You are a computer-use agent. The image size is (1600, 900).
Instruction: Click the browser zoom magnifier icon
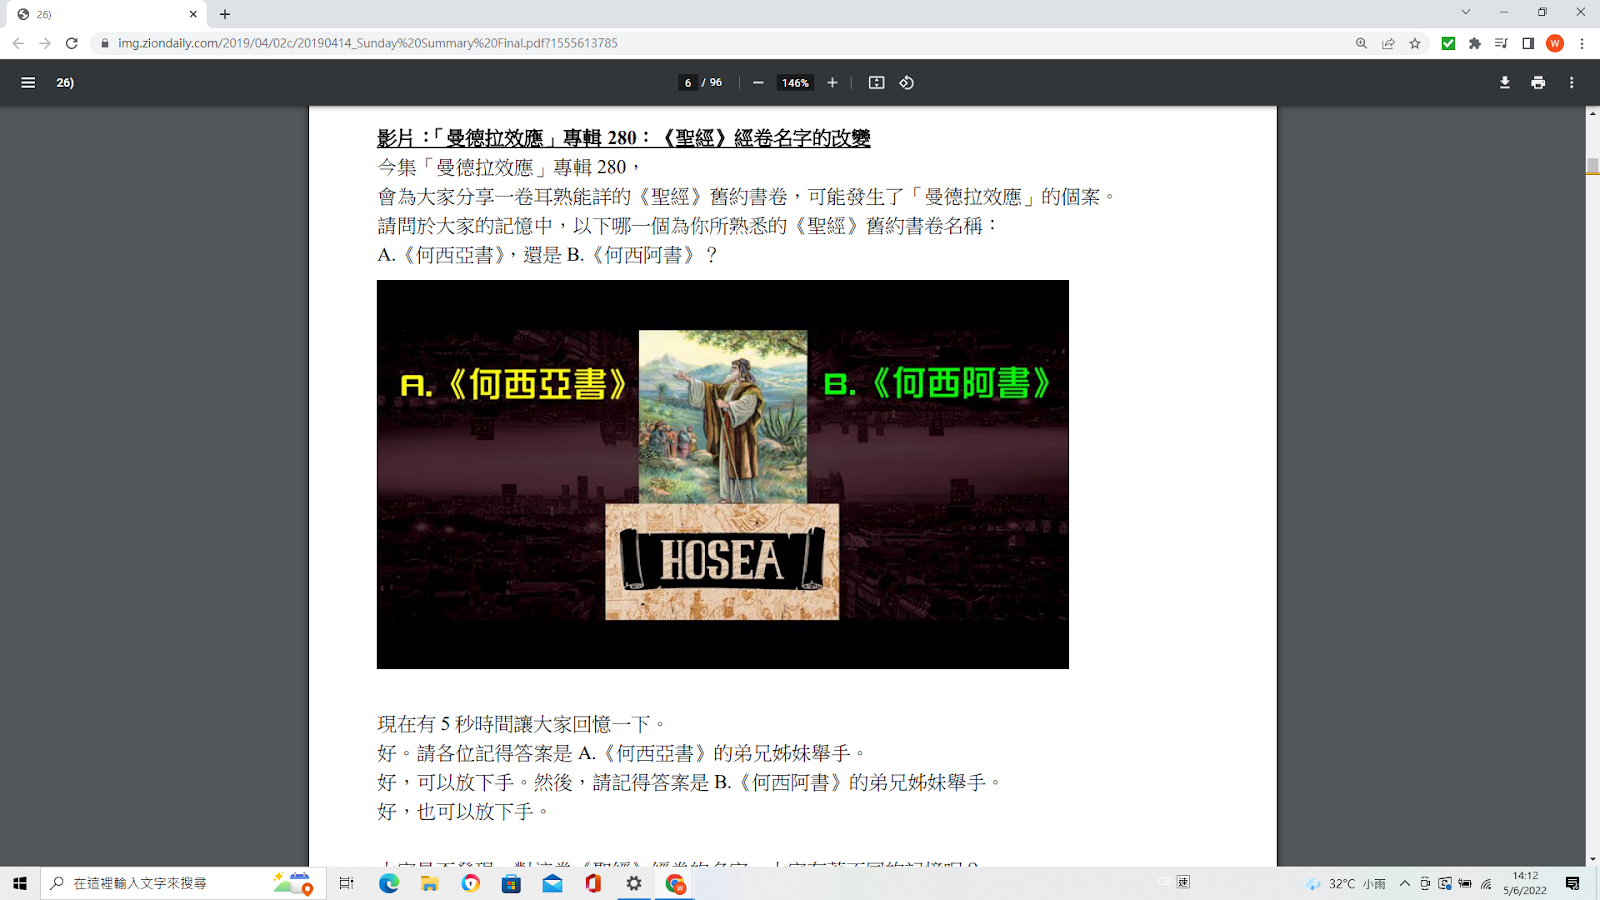1361,43
